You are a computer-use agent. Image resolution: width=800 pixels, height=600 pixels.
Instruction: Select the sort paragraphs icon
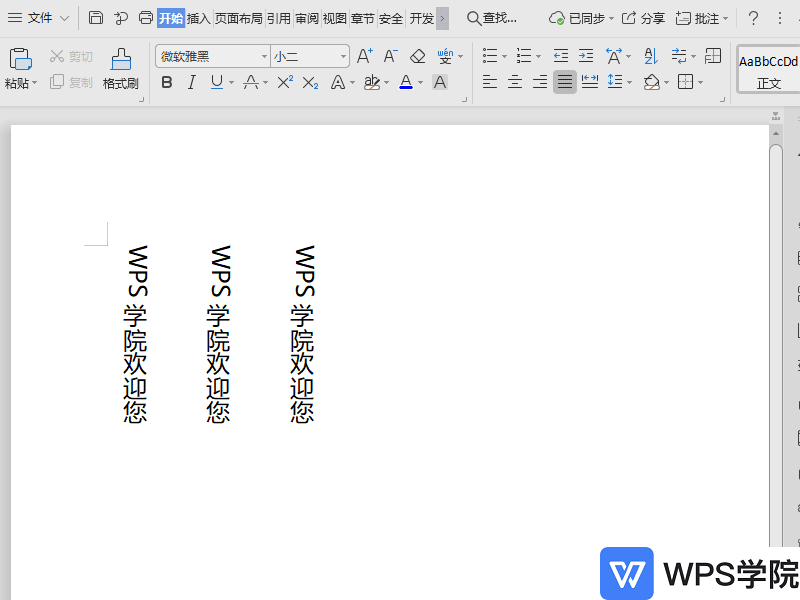[x=651, y=56]
